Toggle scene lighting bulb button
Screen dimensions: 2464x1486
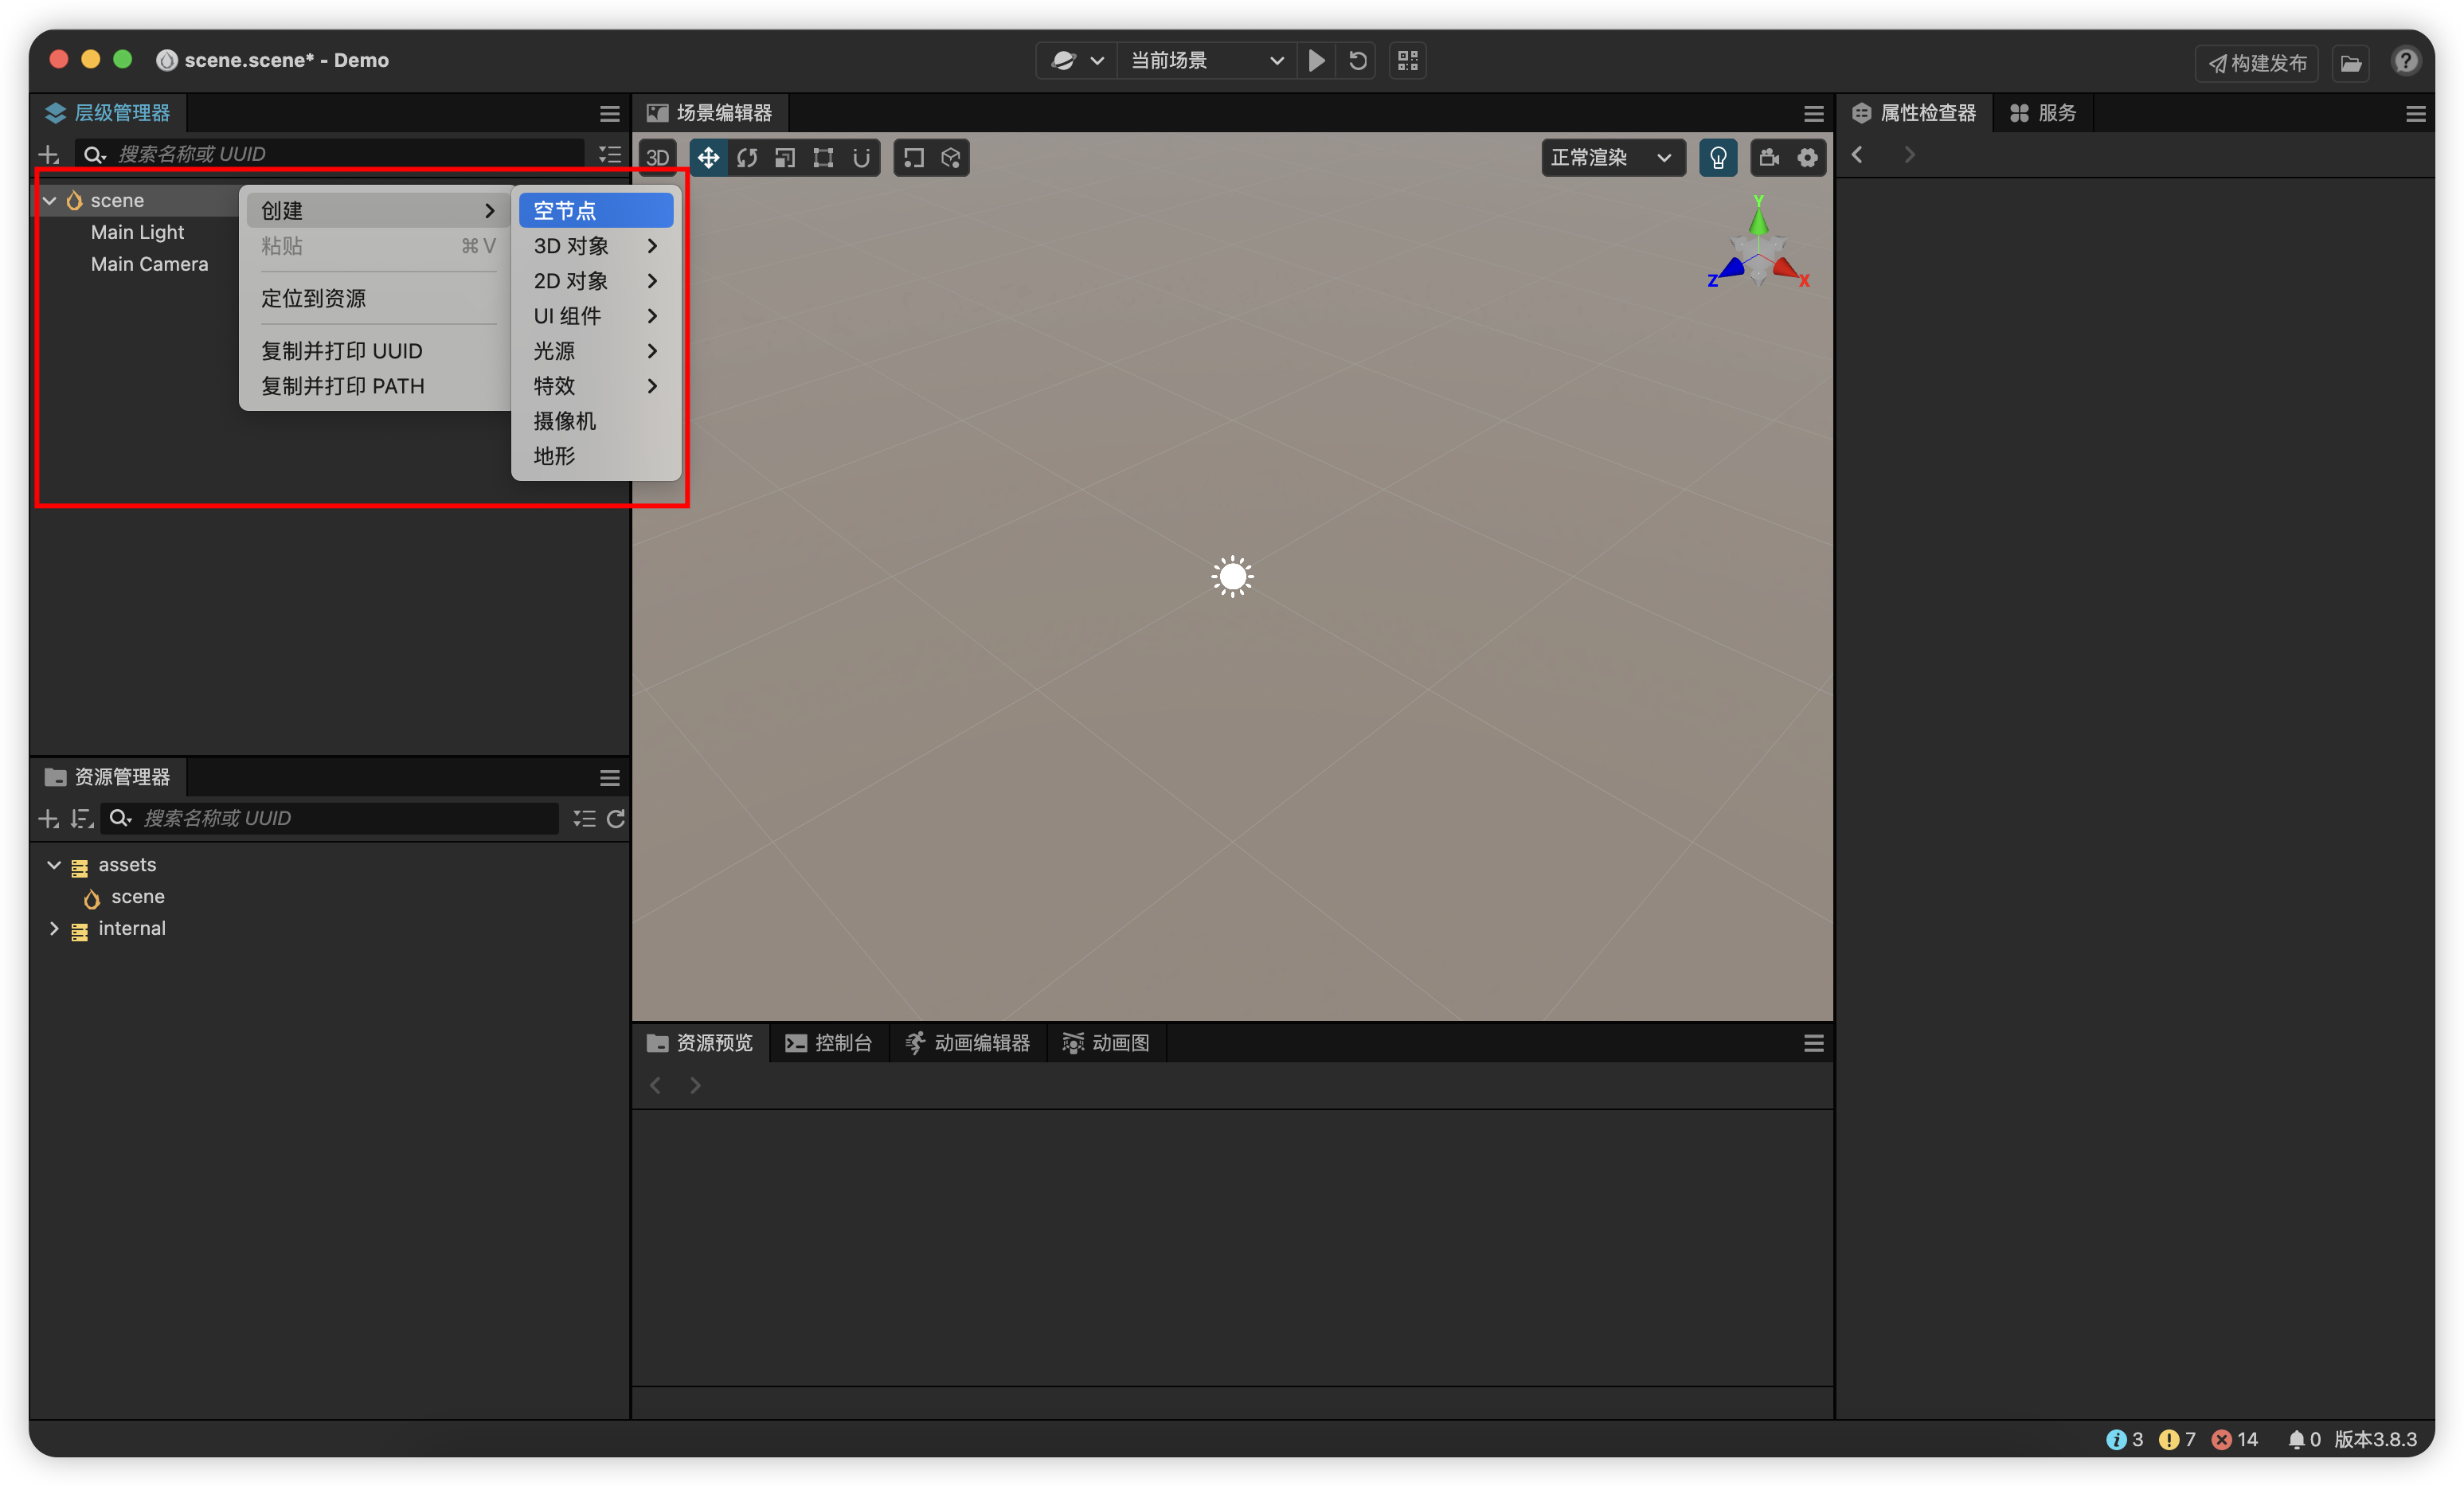pos(1718,158)
